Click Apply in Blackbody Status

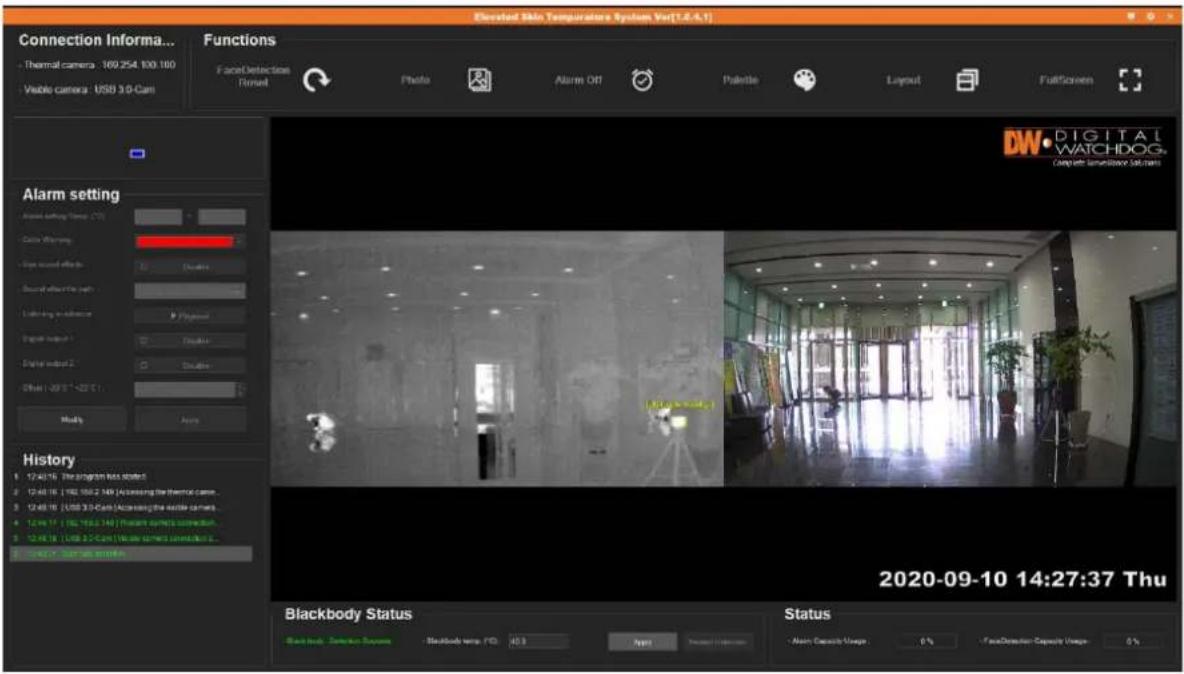pos(643,642)
